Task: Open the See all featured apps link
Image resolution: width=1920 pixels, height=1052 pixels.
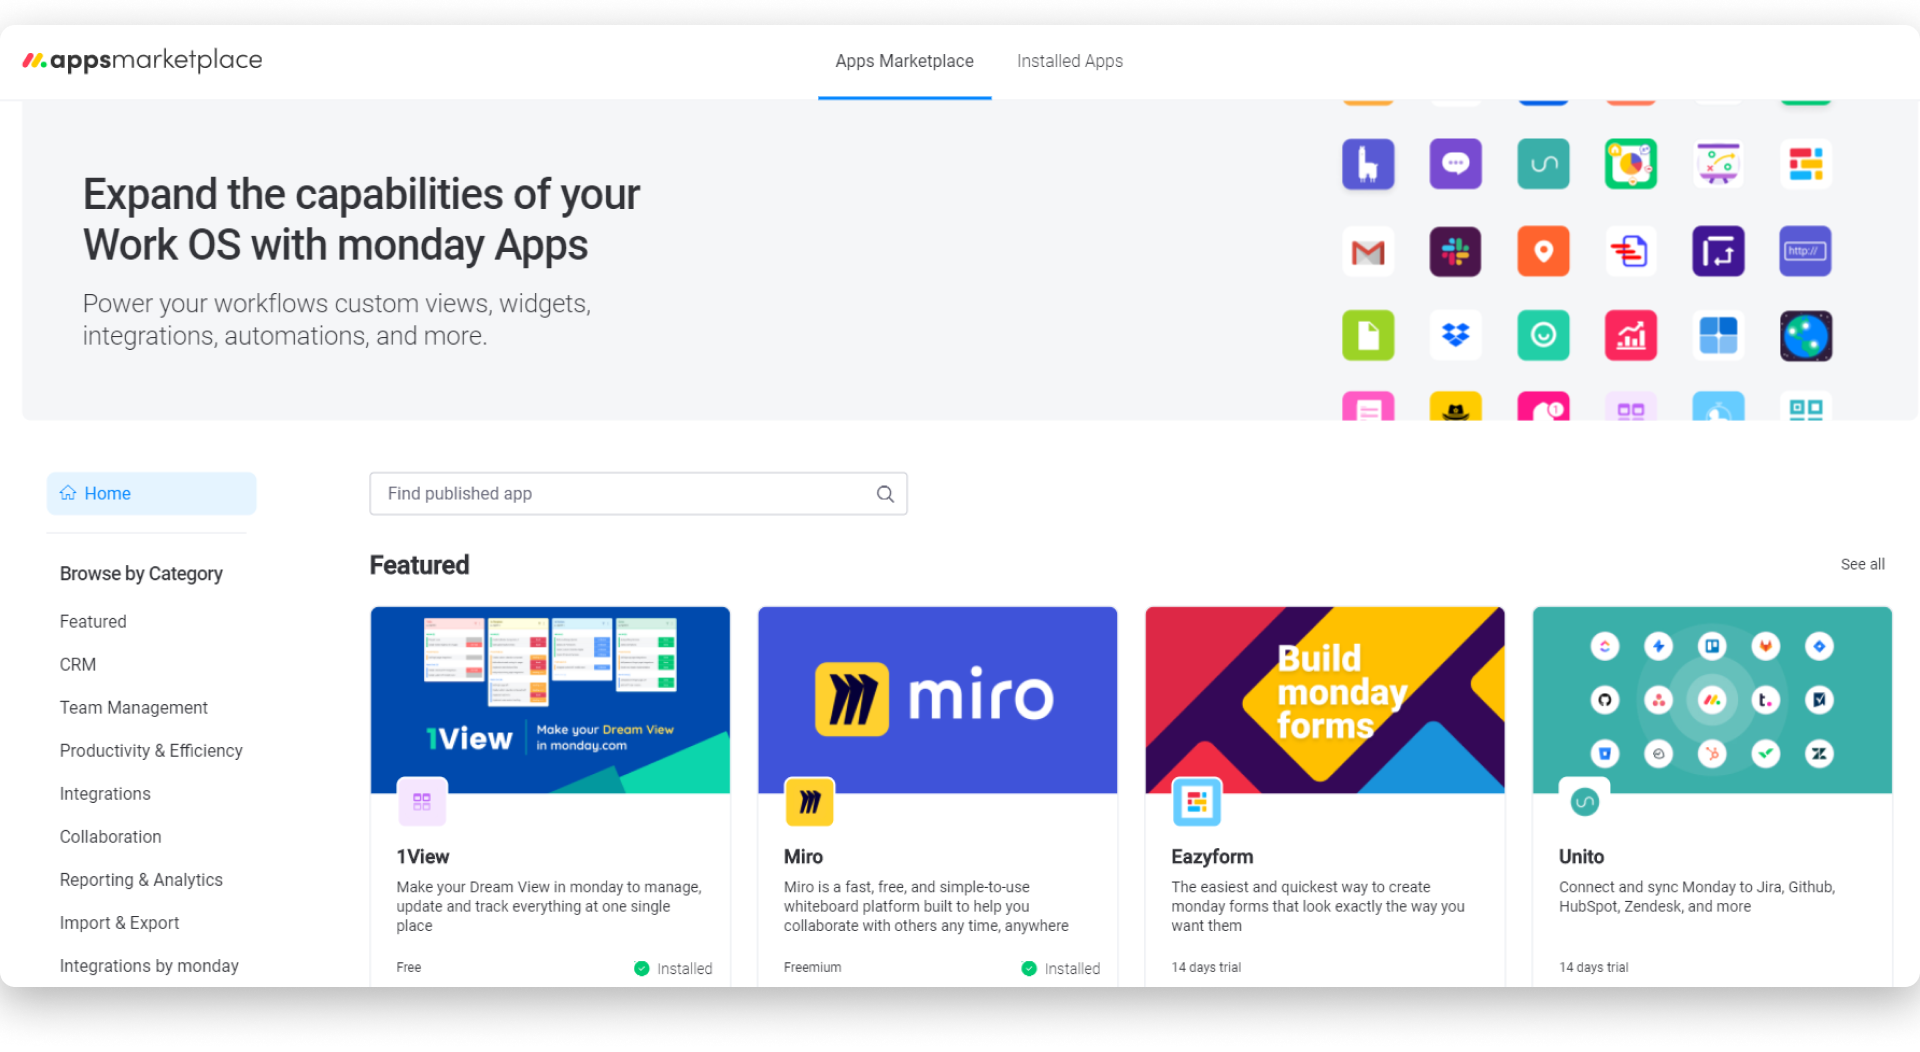Action: [1862, 564]
